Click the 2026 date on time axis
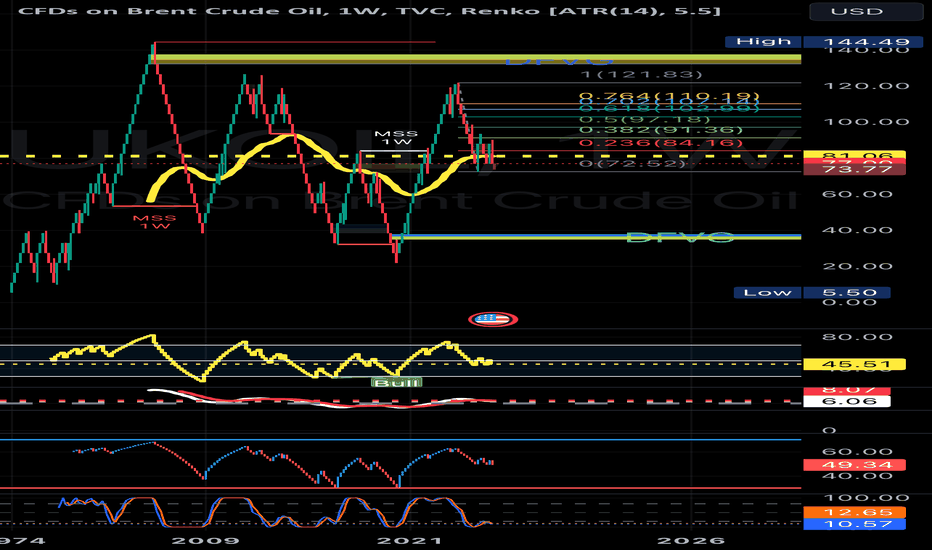The image size is (932, 550). pos(691,540)
